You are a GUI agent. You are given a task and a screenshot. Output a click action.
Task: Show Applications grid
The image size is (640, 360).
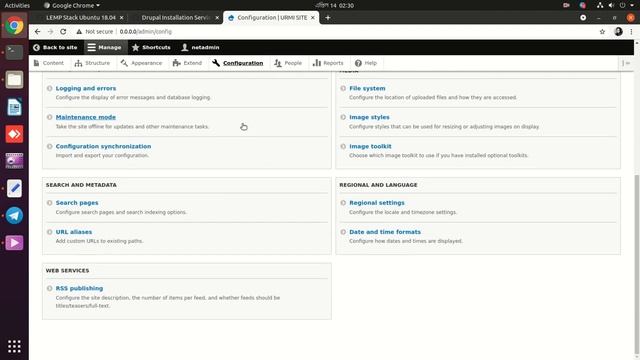[x=14, y=346]
